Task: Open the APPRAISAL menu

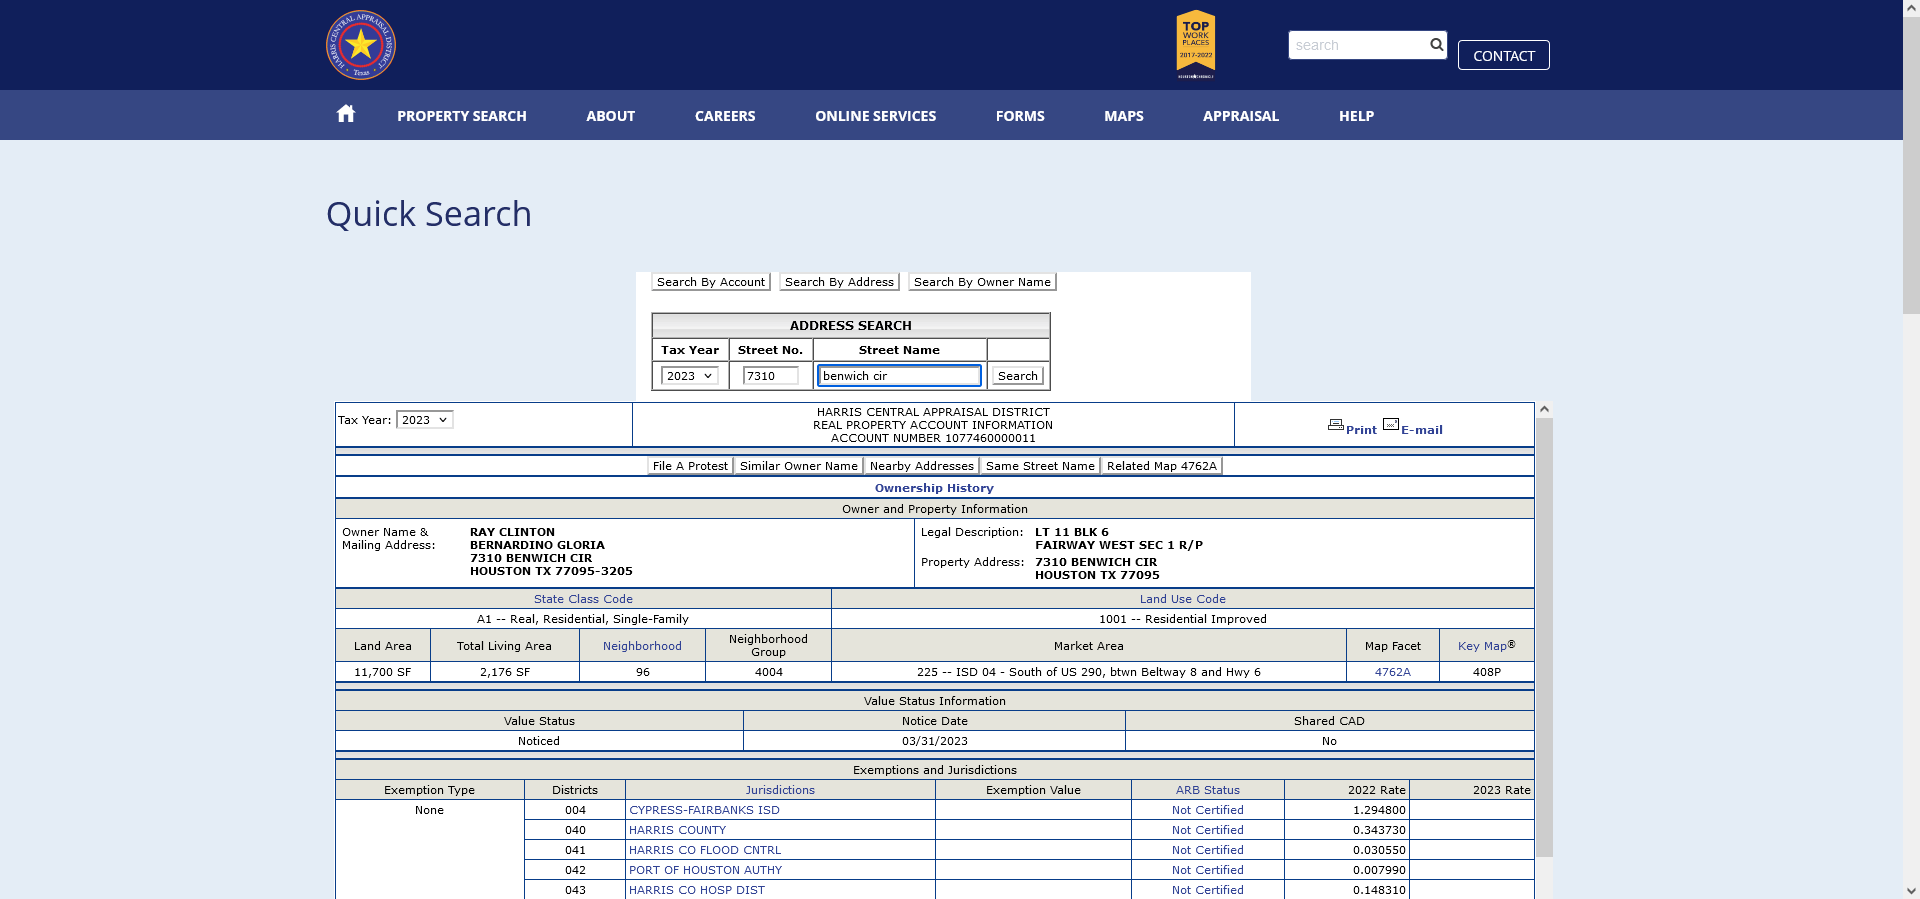Action: [x=1241, y=116]
